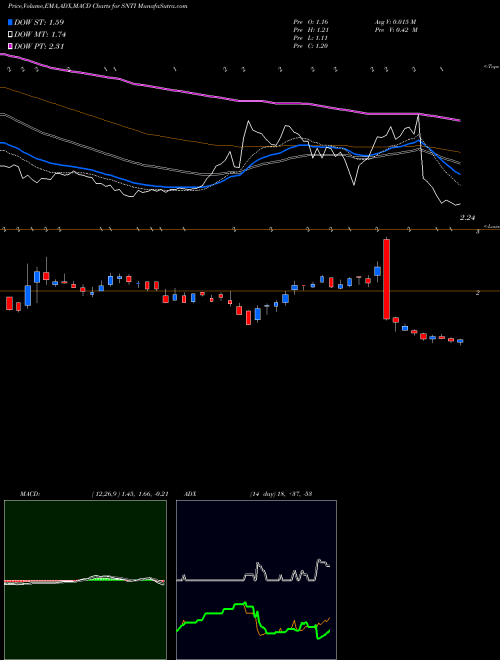
Task: Click the 'ADX' panel heading
Action: click(x=191, y=494)
